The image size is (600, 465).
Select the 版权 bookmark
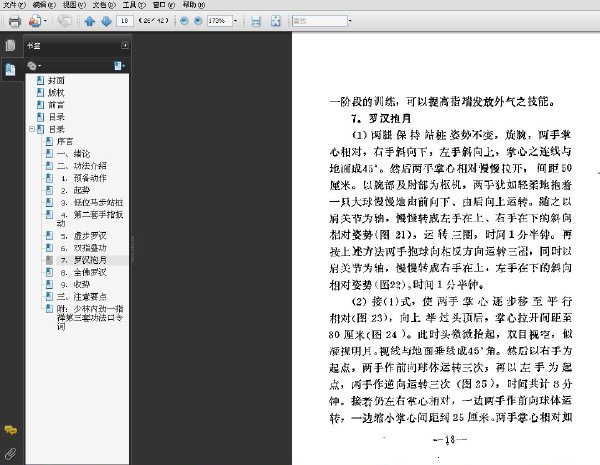pyautogui.click(x=56, y=93)
